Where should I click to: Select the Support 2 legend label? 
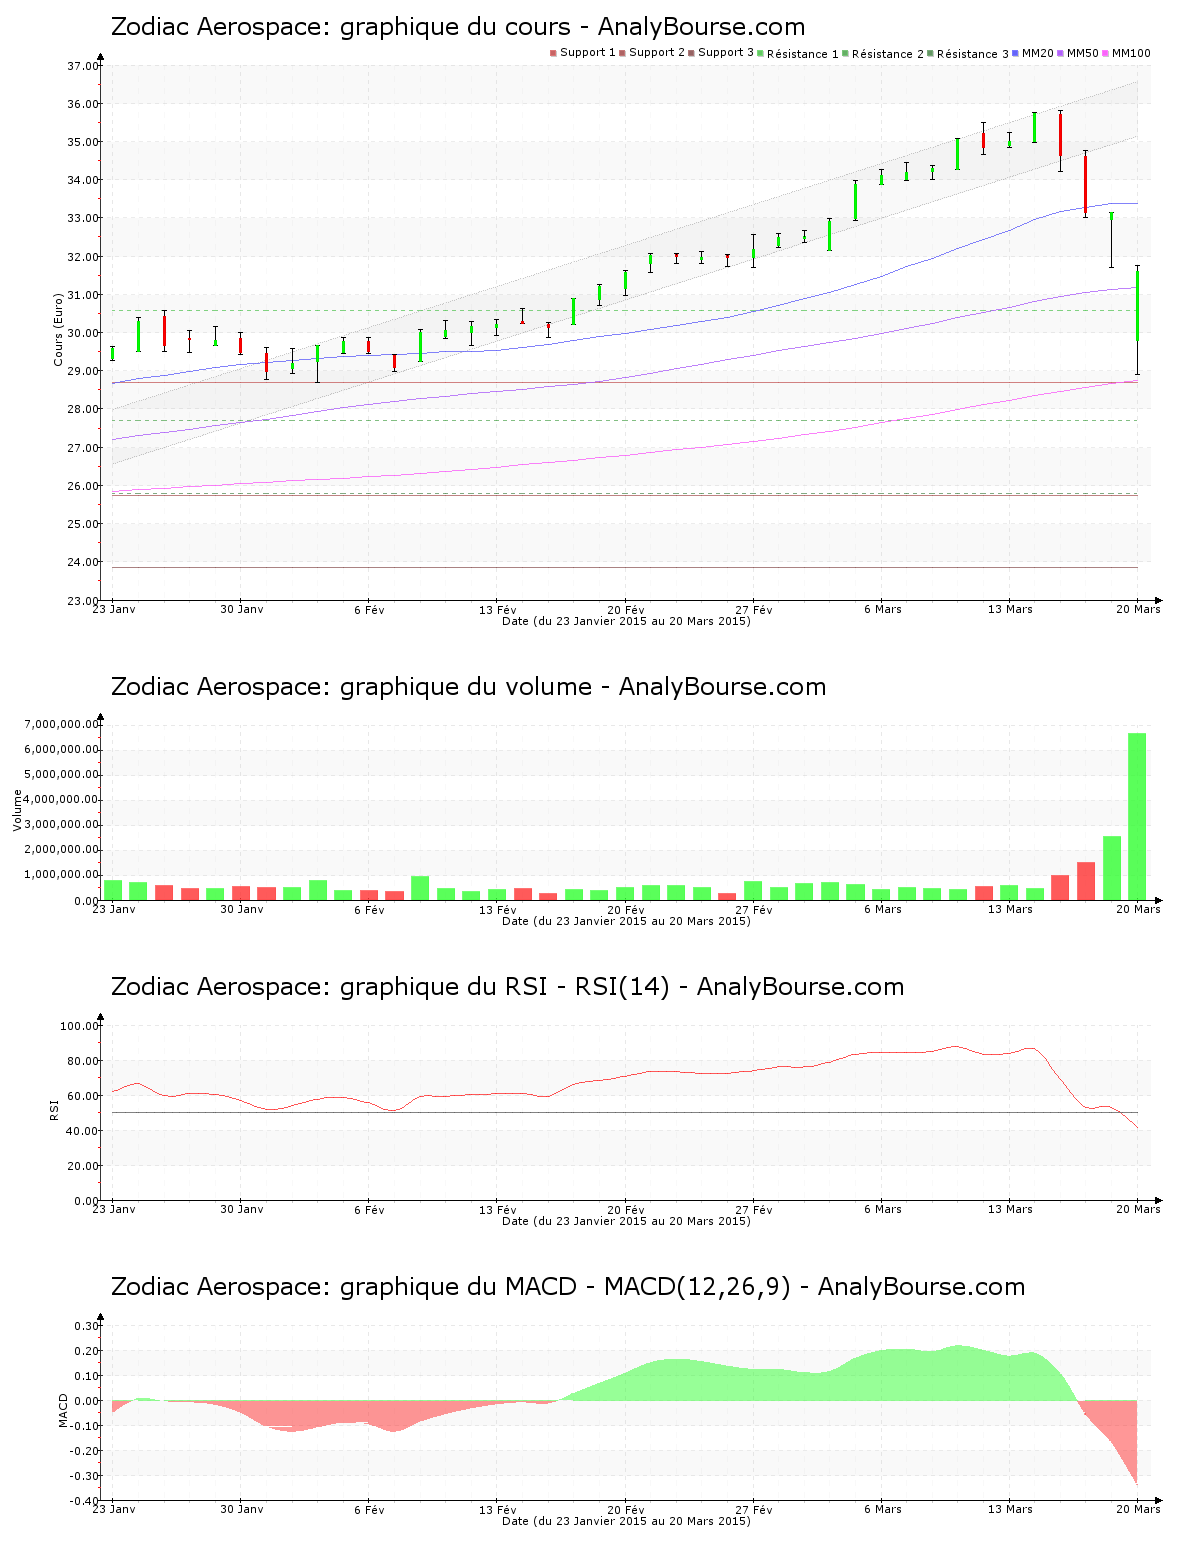[657, 52]
